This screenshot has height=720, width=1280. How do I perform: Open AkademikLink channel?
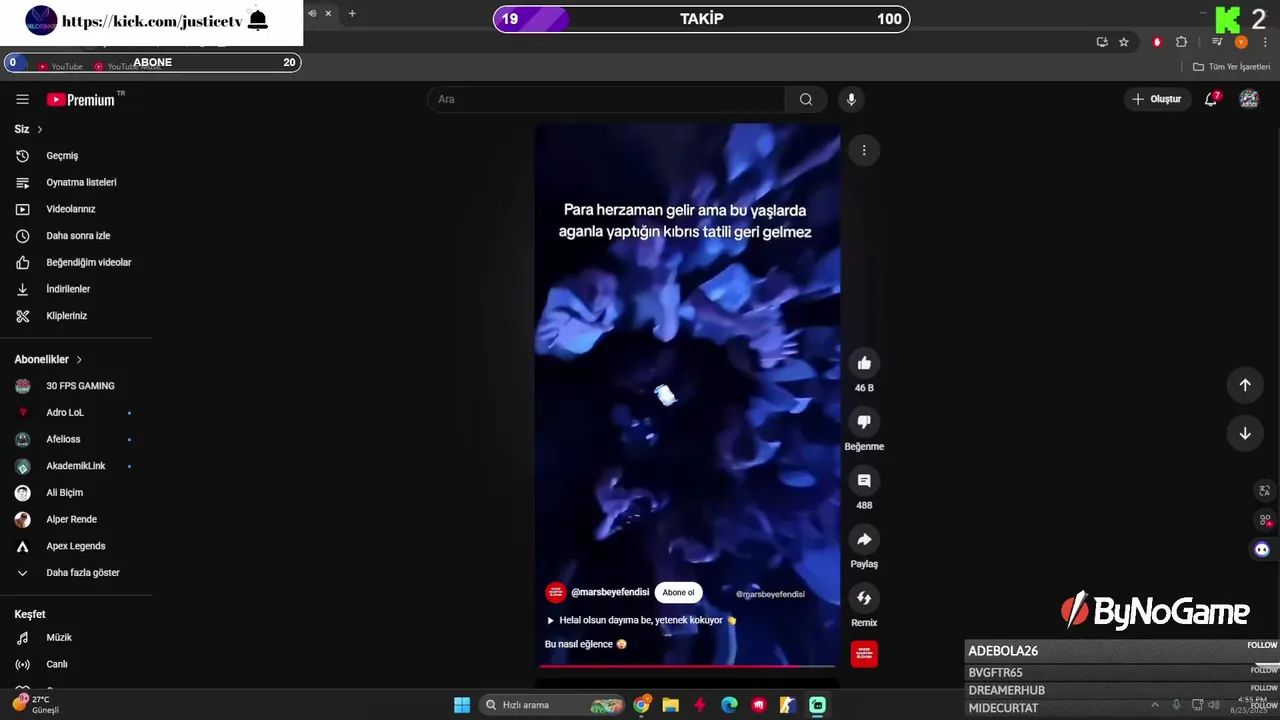pyautogui.click(x=76, y=466)
